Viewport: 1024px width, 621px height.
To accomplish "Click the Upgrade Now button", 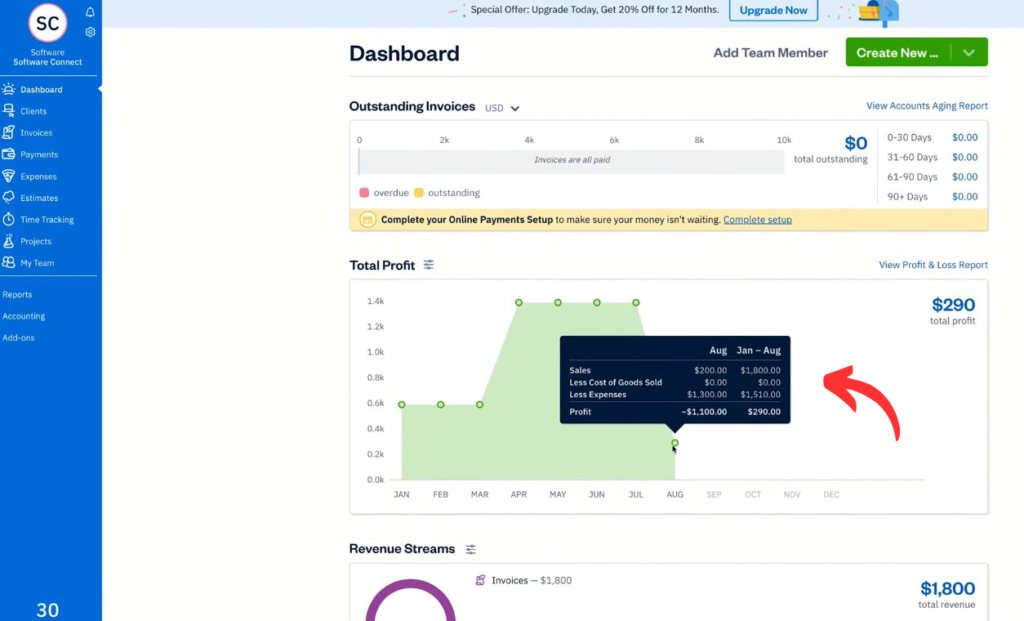I will pyautogui.click(x=773, y=10).
